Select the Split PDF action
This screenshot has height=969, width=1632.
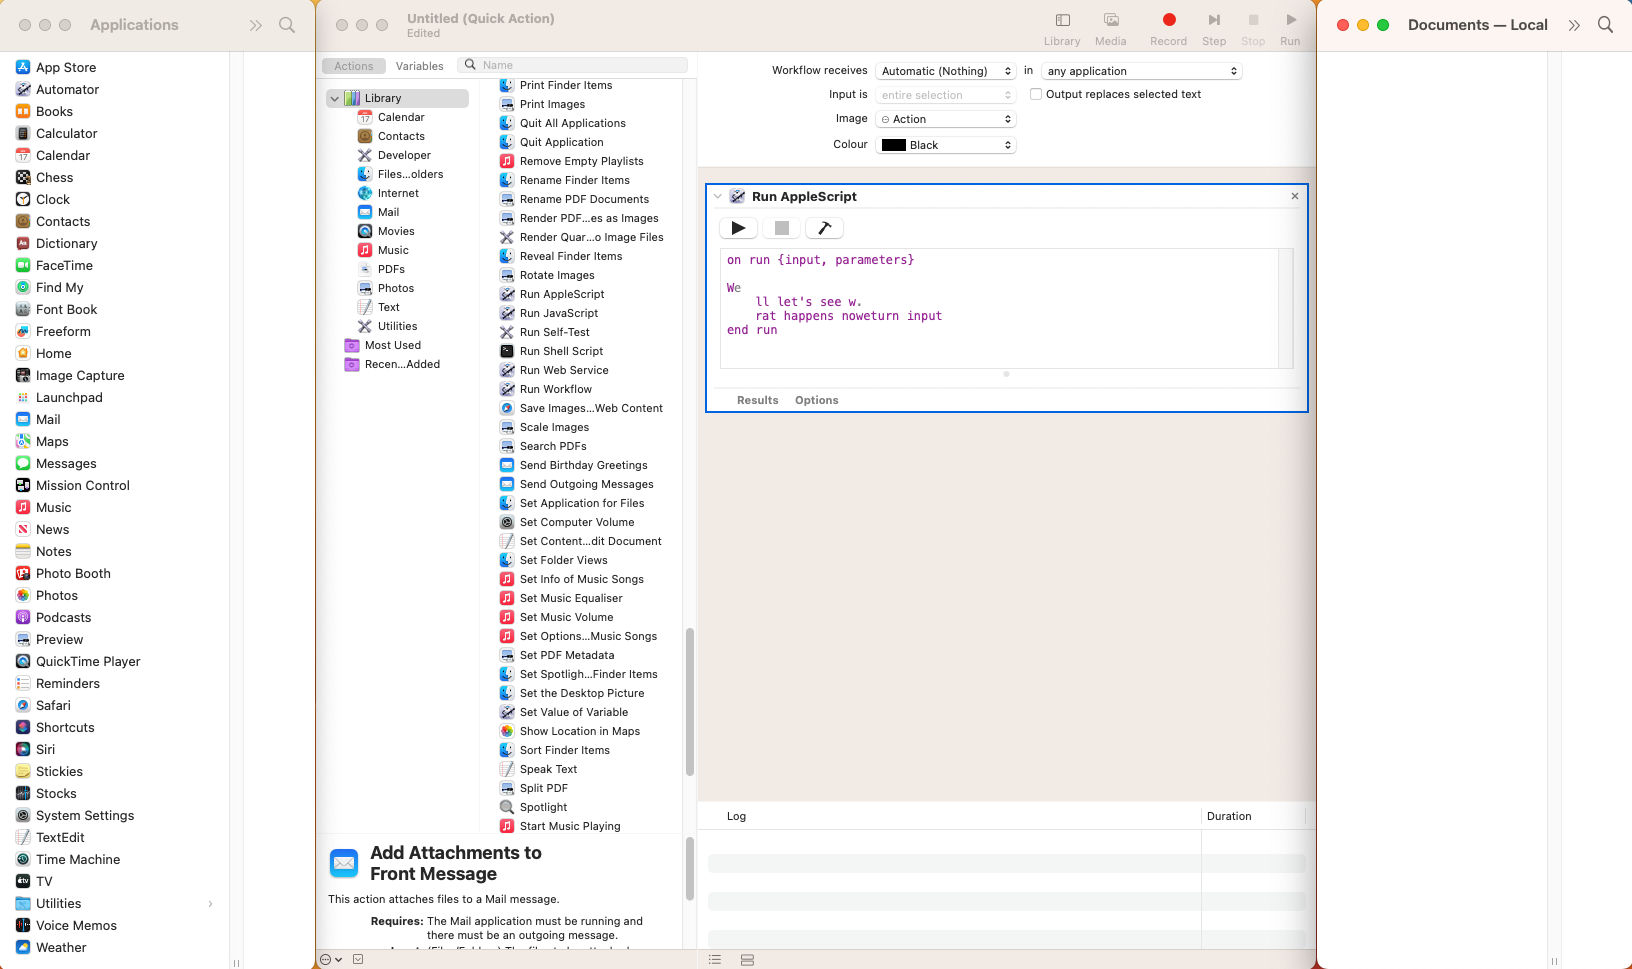pyautogui.click(x=543, y=788)
